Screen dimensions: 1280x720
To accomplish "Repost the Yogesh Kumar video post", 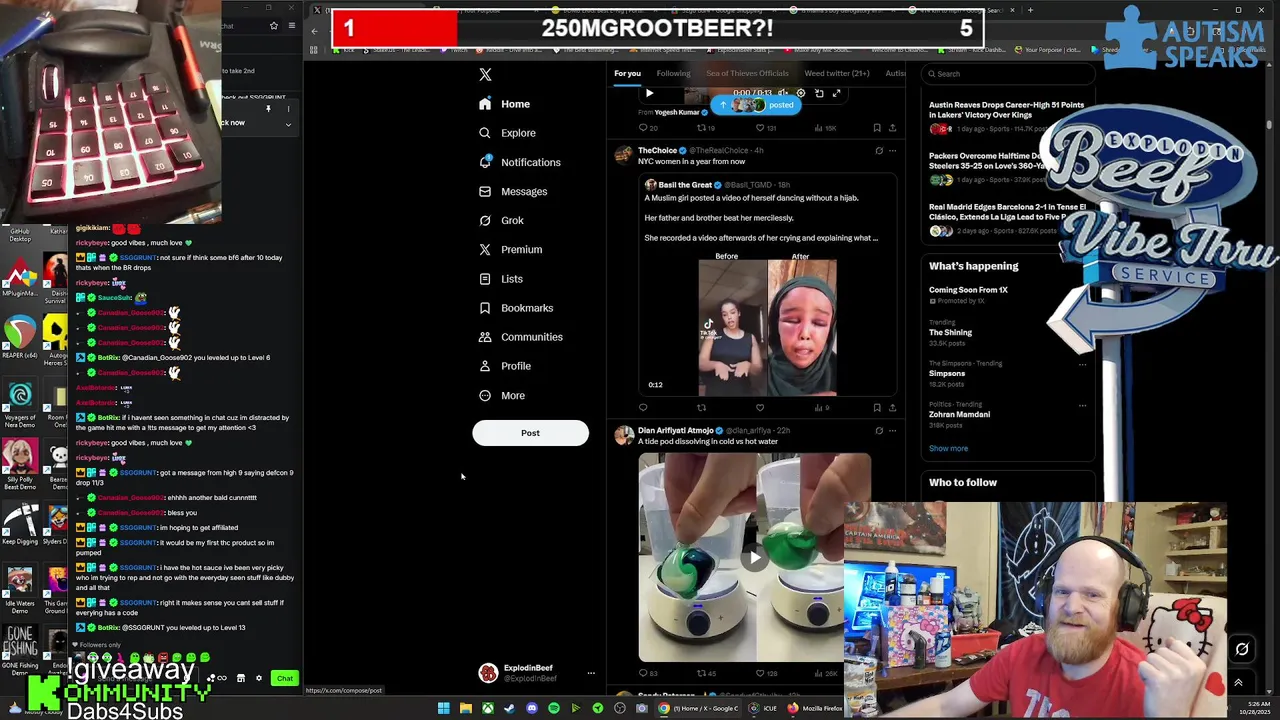I will (705, 128).
